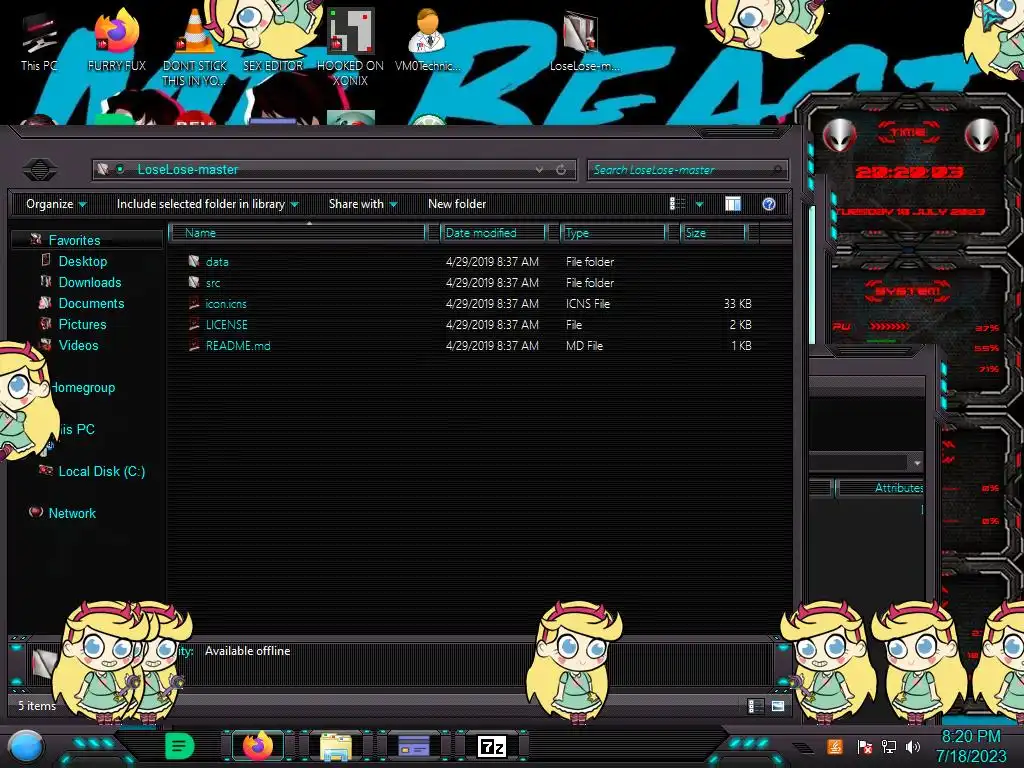Open Firefox from the taskbar
This screenshot has width=1024, height=768.
pyautogui.click(x=258, y=746)
